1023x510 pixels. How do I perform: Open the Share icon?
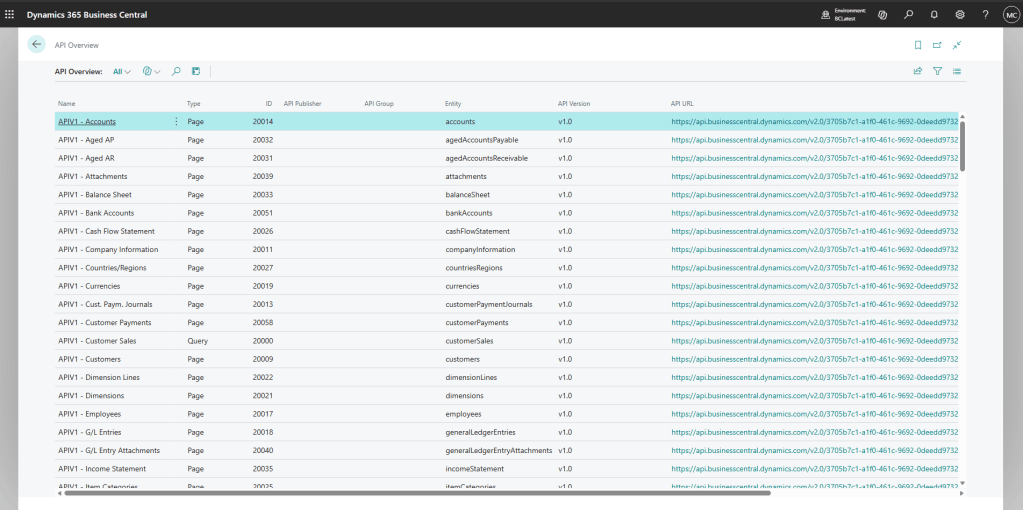coord(918,72)
